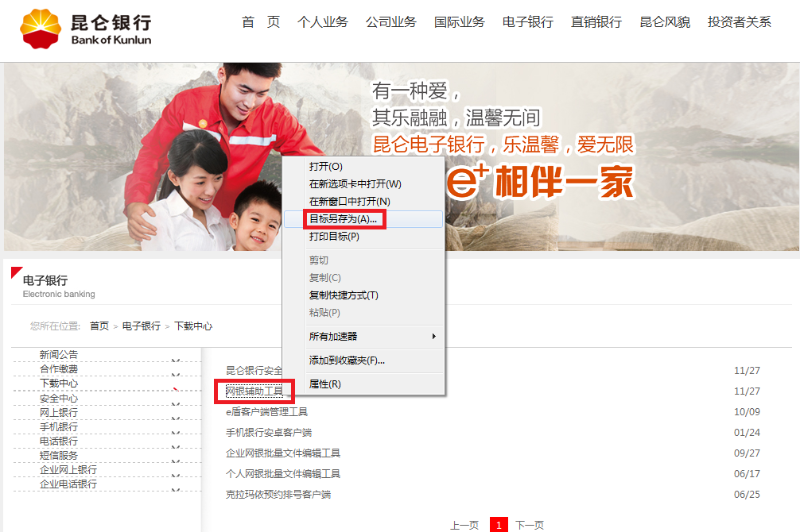Image resolution: width=800 pixels, height=532 pixels.
Task: Expand chevron beside 安全中心 in sidebar
Action: tap(175, 402)
